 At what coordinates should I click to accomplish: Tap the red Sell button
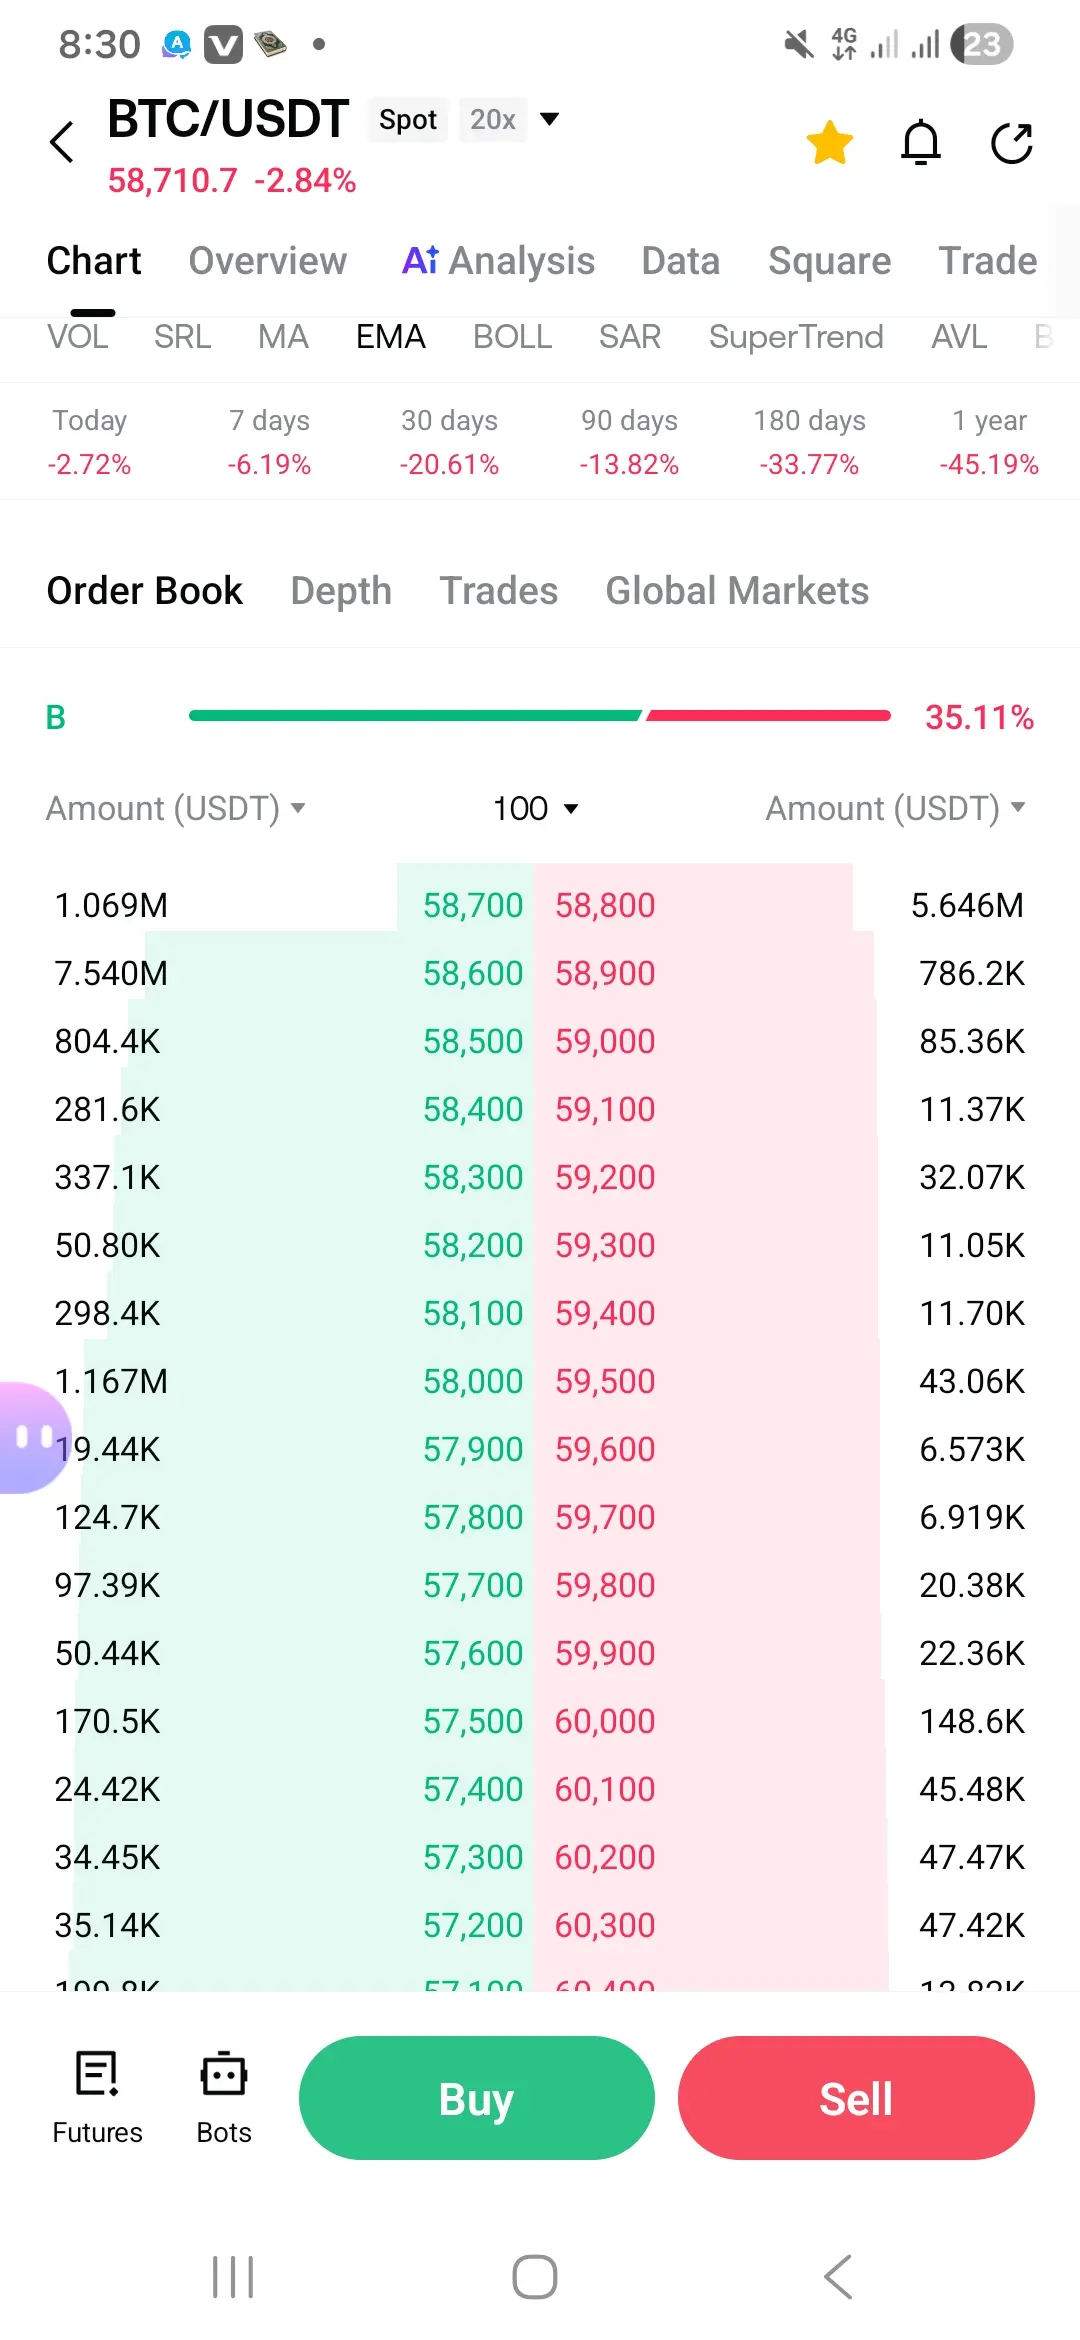pos(856,2098)
